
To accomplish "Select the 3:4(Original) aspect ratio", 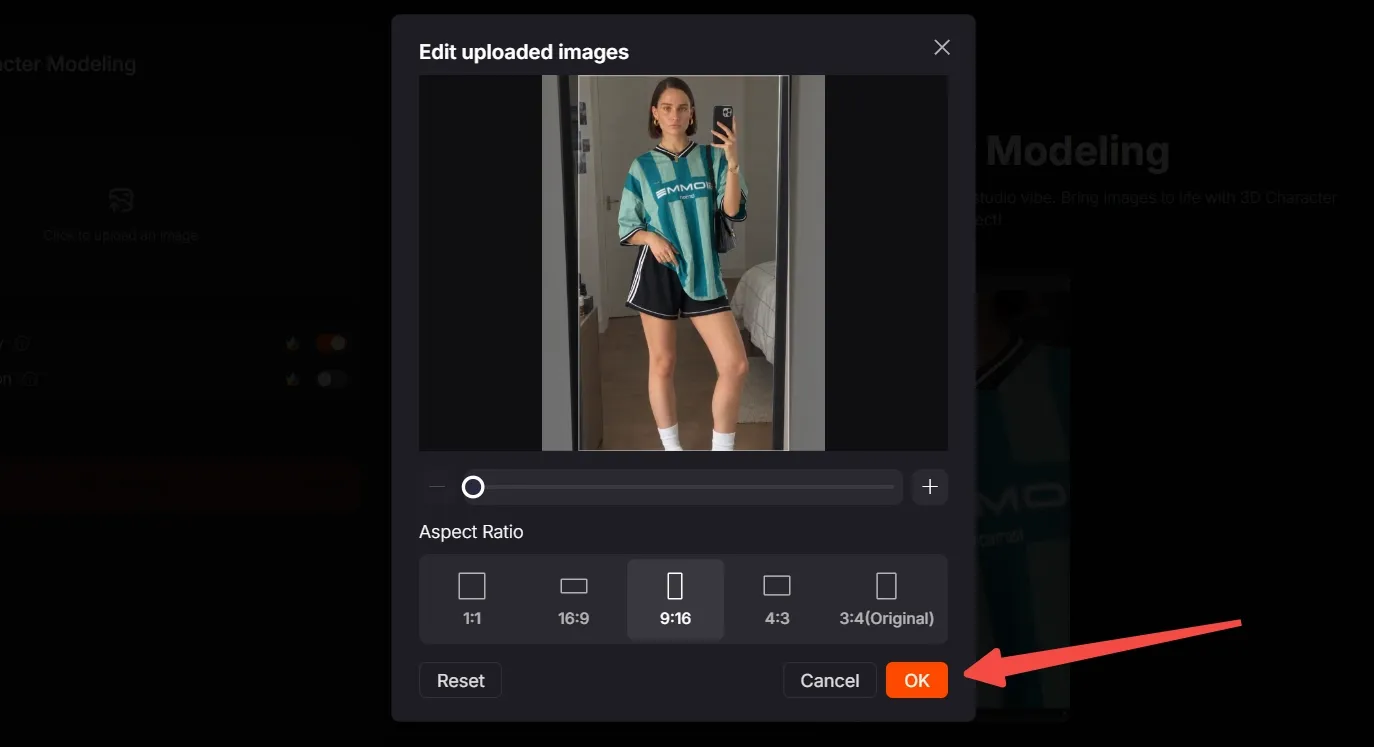I will coord(886,599).
